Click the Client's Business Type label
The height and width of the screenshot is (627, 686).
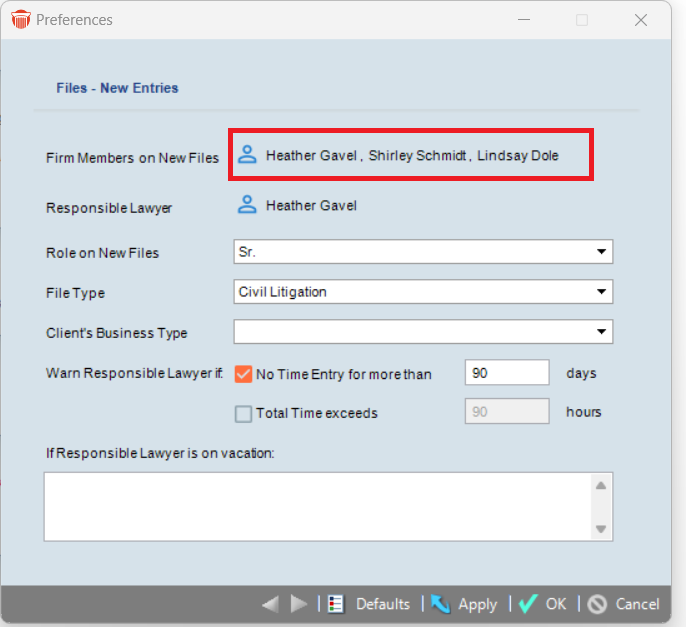(116, 333)
